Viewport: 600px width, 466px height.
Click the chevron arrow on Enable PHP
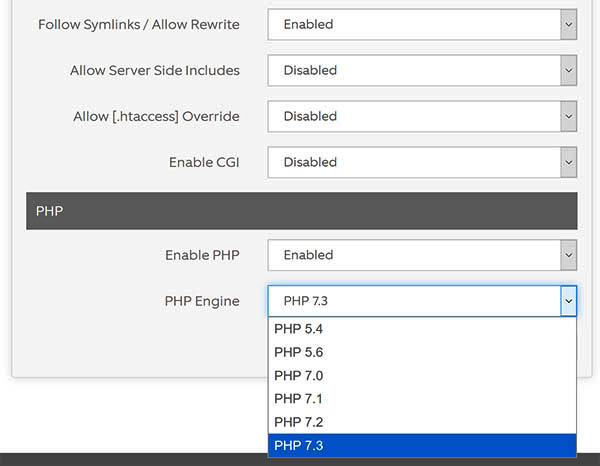pos(569,255)
